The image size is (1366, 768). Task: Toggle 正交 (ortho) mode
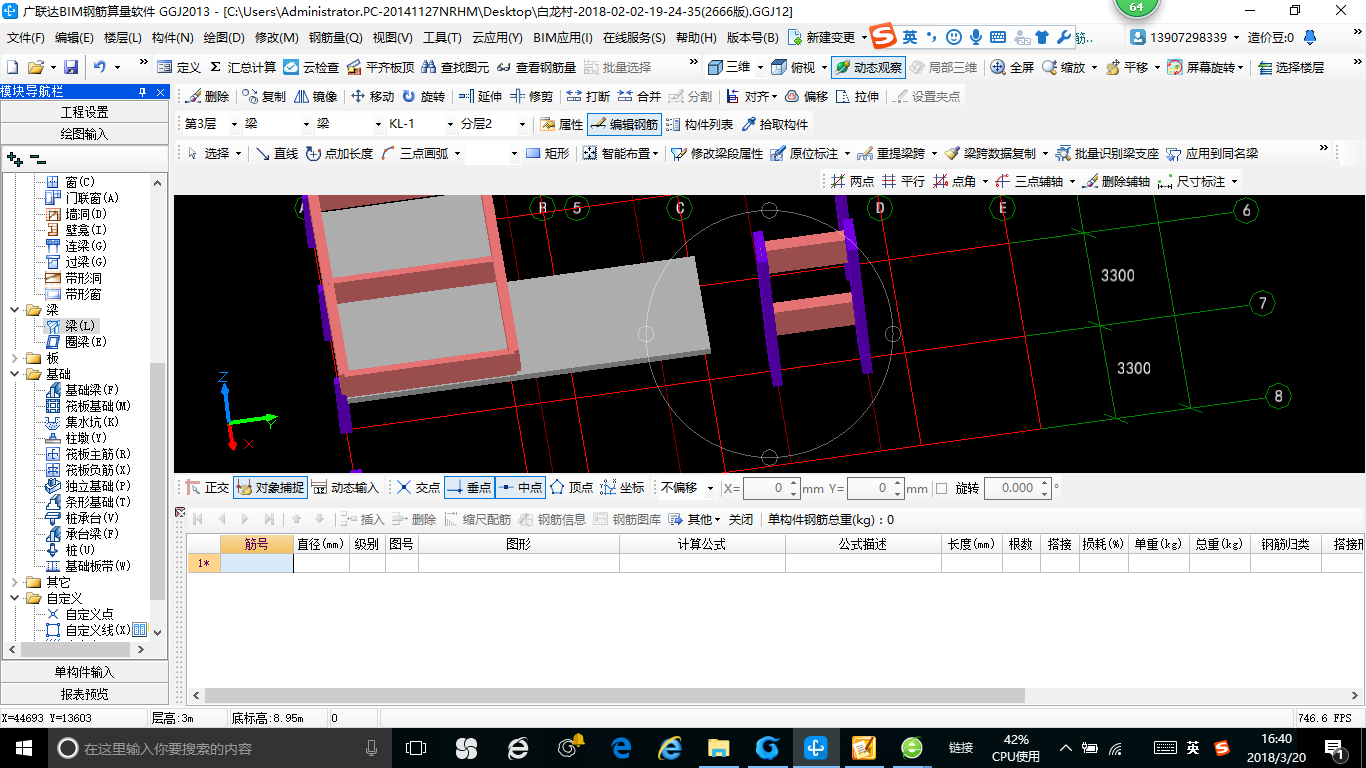[207, 488]
